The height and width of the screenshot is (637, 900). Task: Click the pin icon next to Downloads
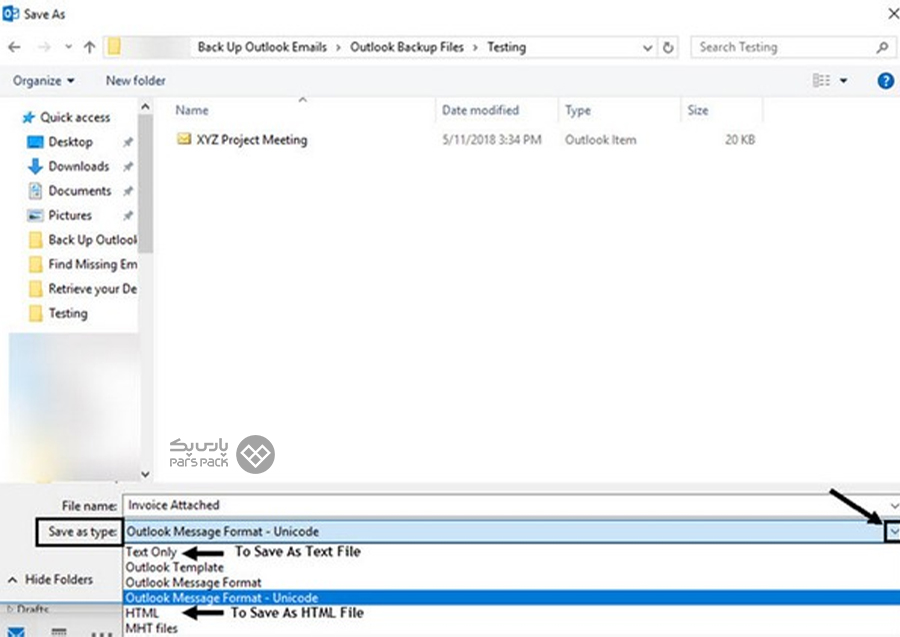point(128,166)
